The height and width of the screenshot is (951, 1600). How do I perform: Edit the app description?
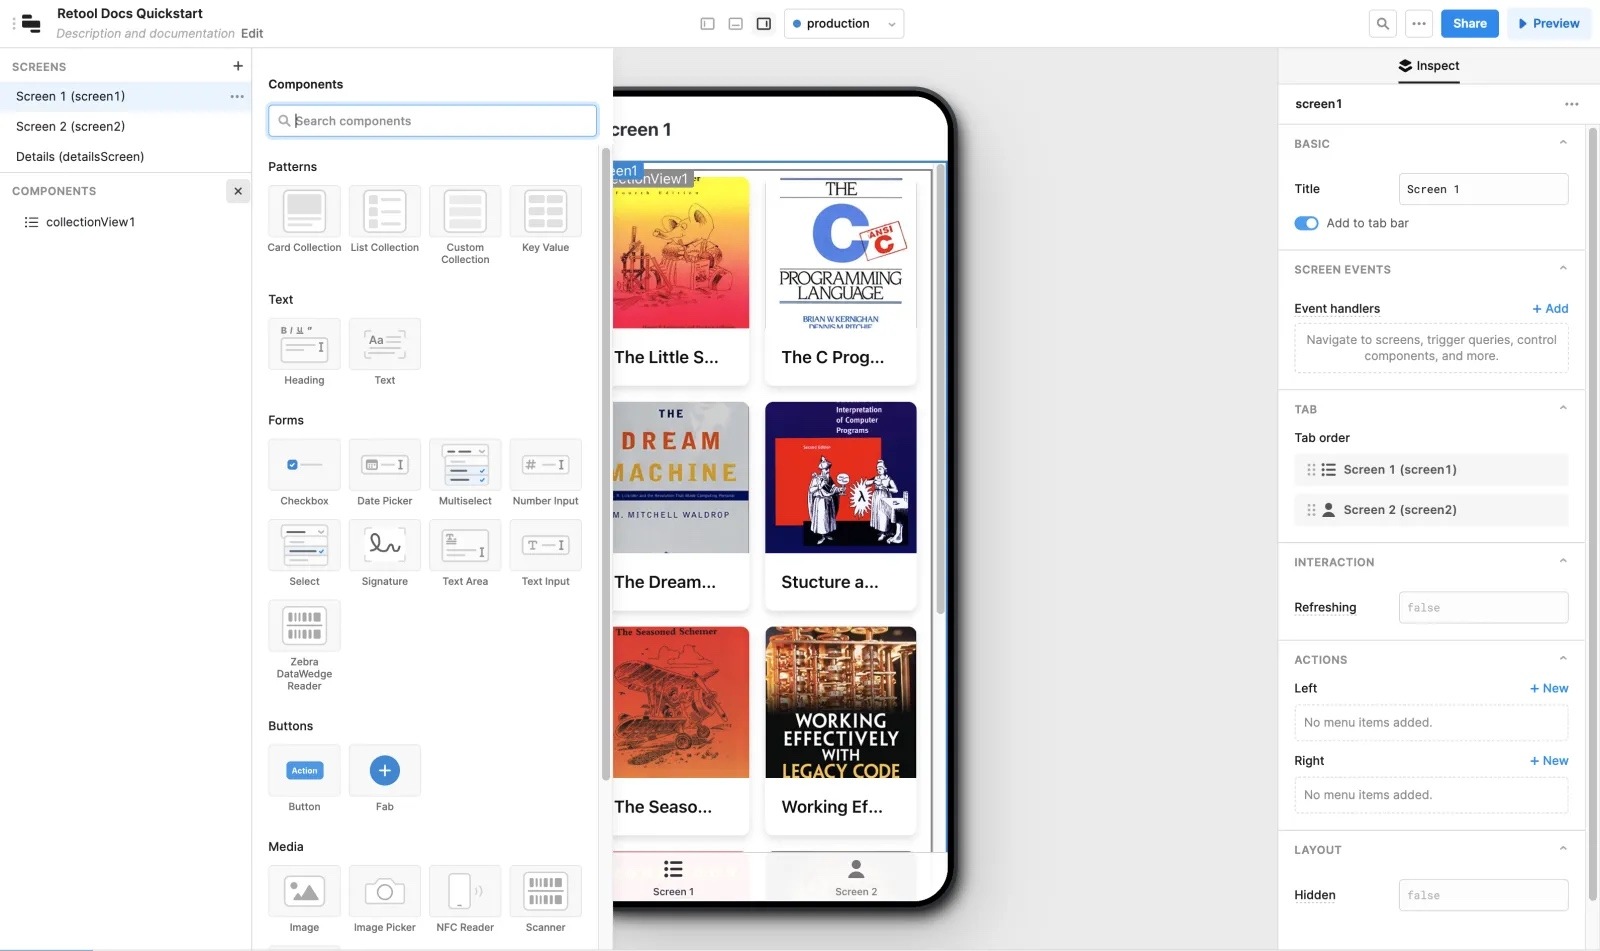point(252,33)
